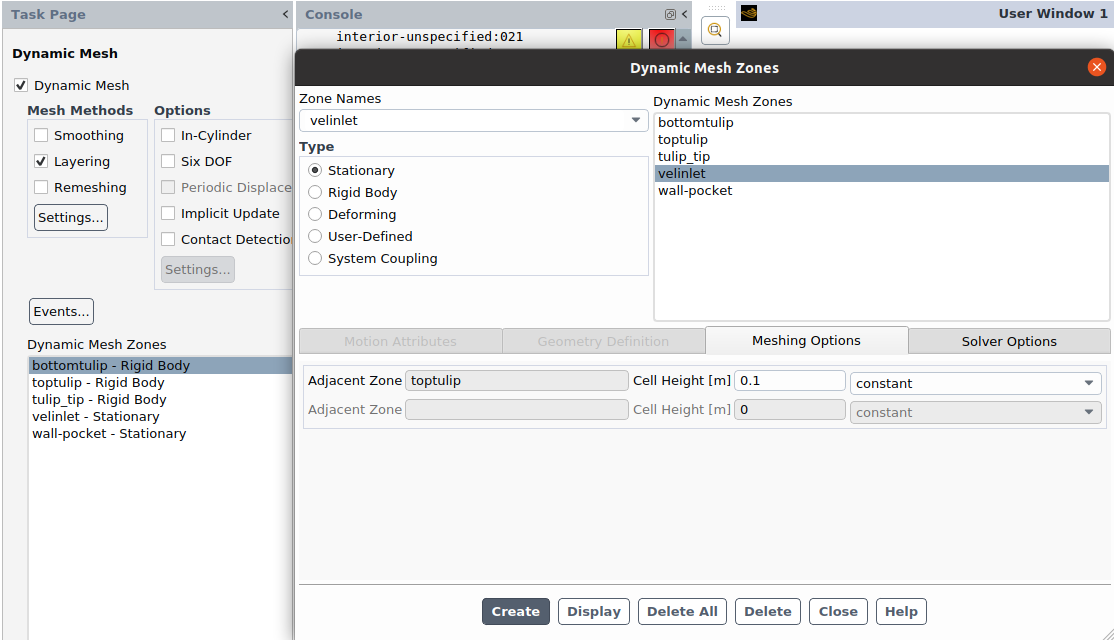
Task: Select tulip_tip - Rigid Body in Task Page
Action: coord(161,399)
